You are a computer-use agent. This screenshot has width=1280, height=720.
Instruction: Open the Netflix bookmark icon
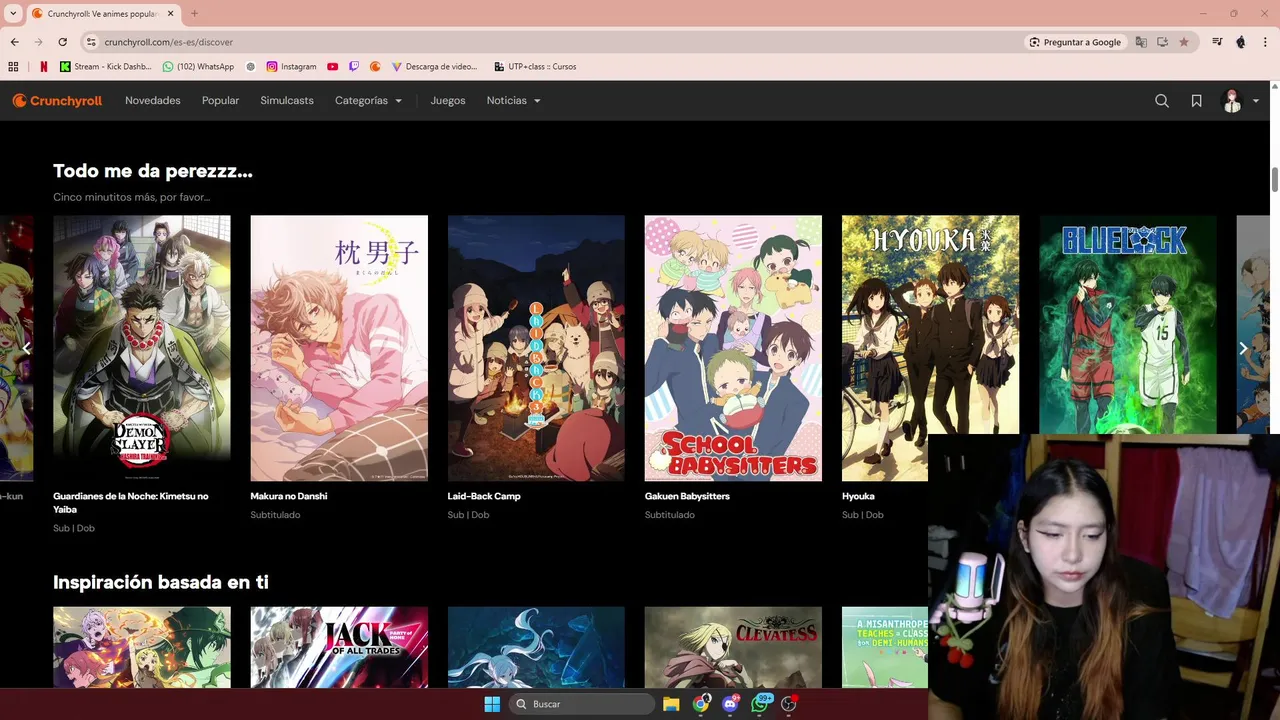click(43, 67)
